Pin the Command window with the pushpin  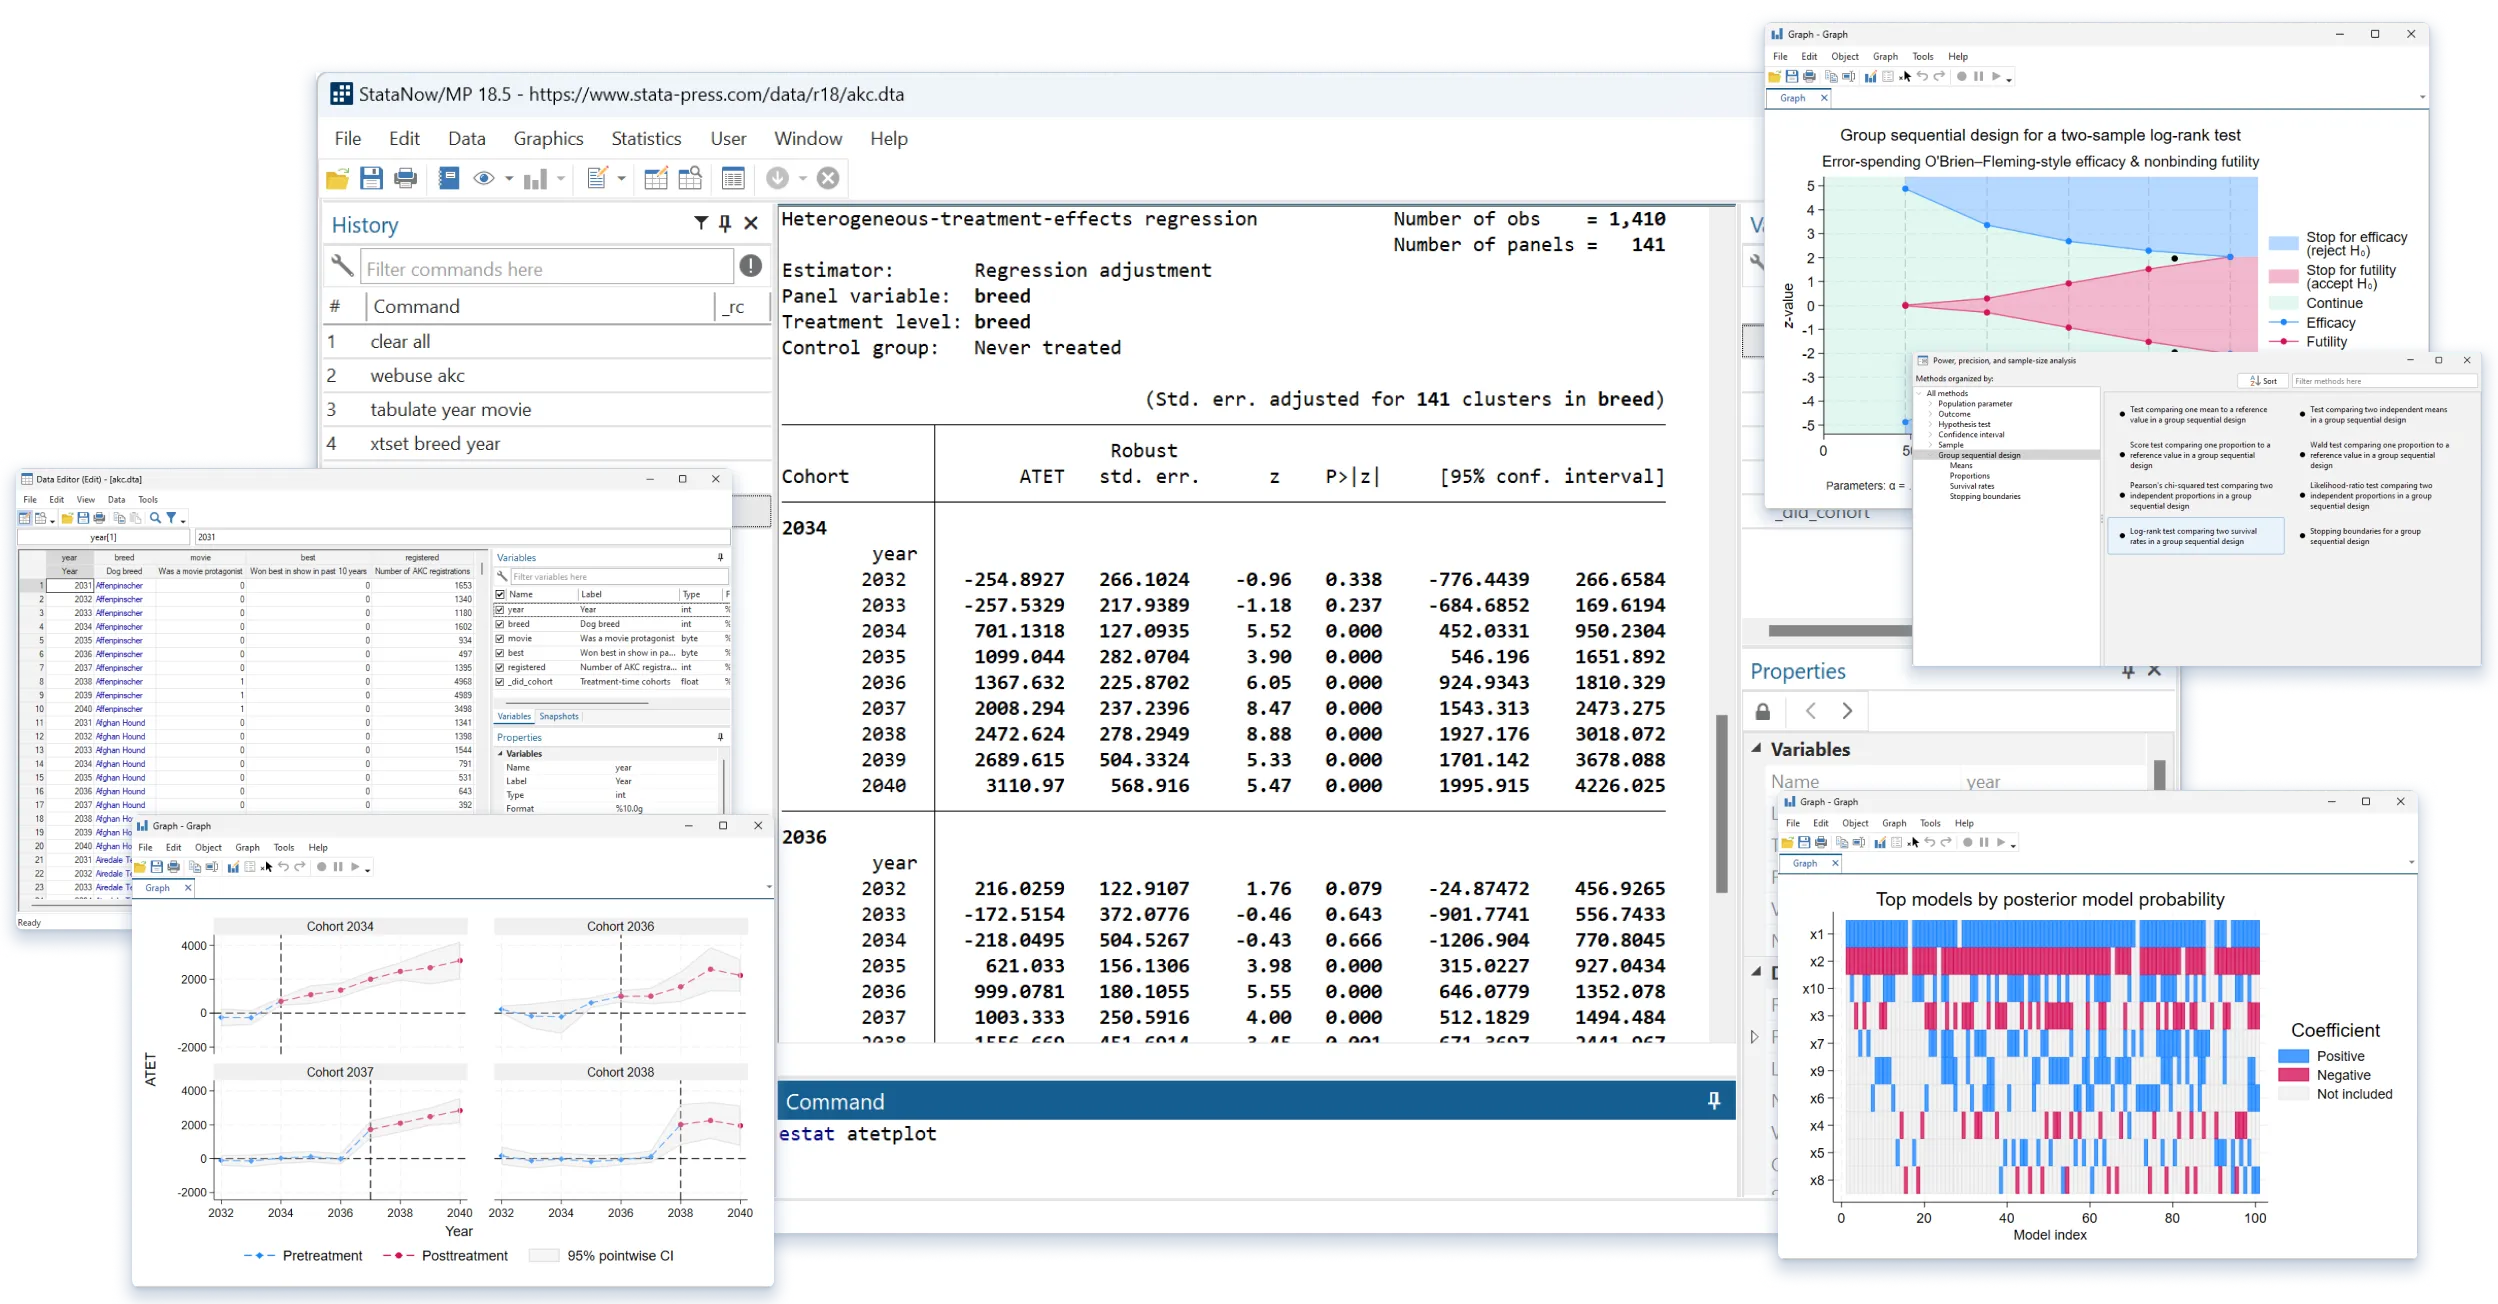tap(1714, 1101)
